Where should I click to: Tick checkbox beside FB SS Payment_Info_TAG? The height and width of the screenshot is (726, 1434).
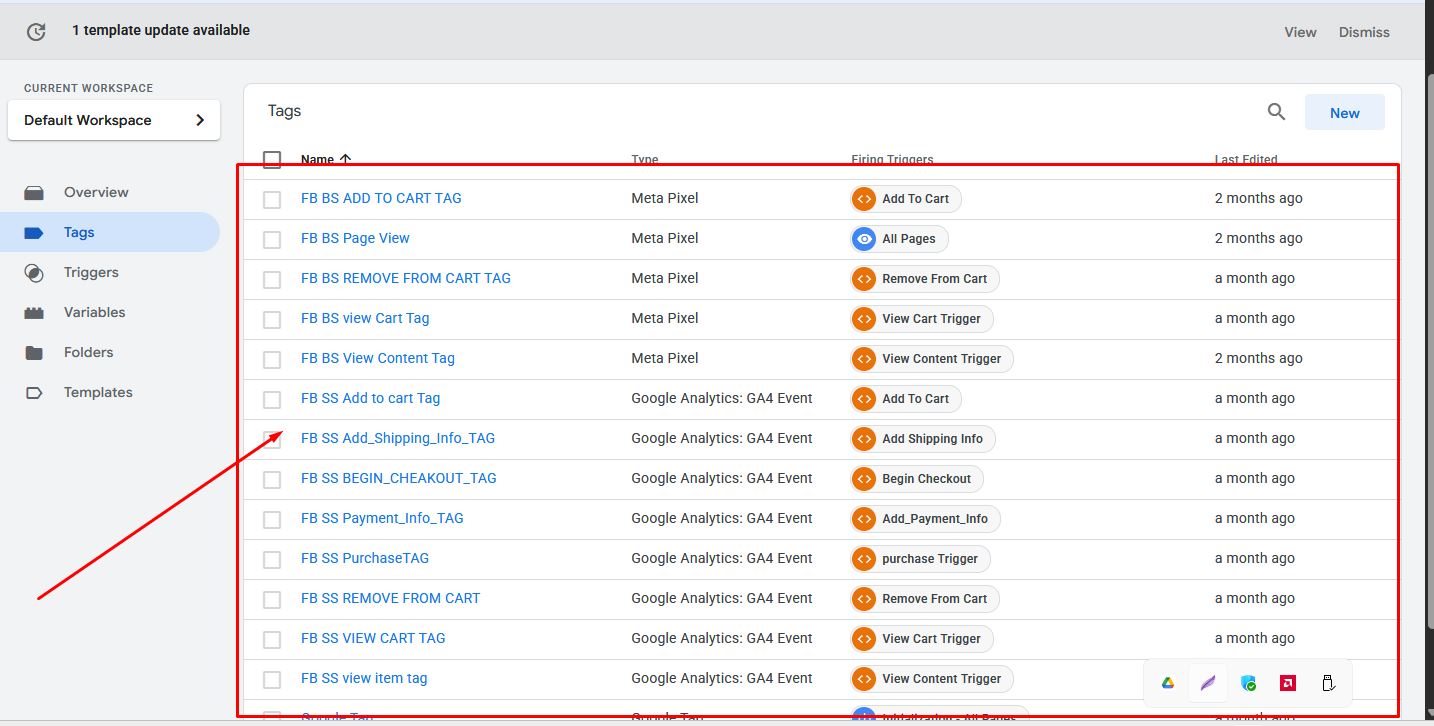tap(272, 519)
